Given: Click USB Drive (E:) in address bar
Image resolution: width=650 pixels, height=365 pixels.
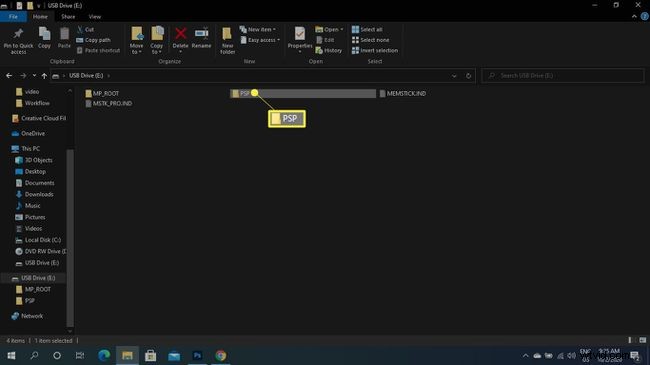Looking at the screenshot, I should coord(86,75).
